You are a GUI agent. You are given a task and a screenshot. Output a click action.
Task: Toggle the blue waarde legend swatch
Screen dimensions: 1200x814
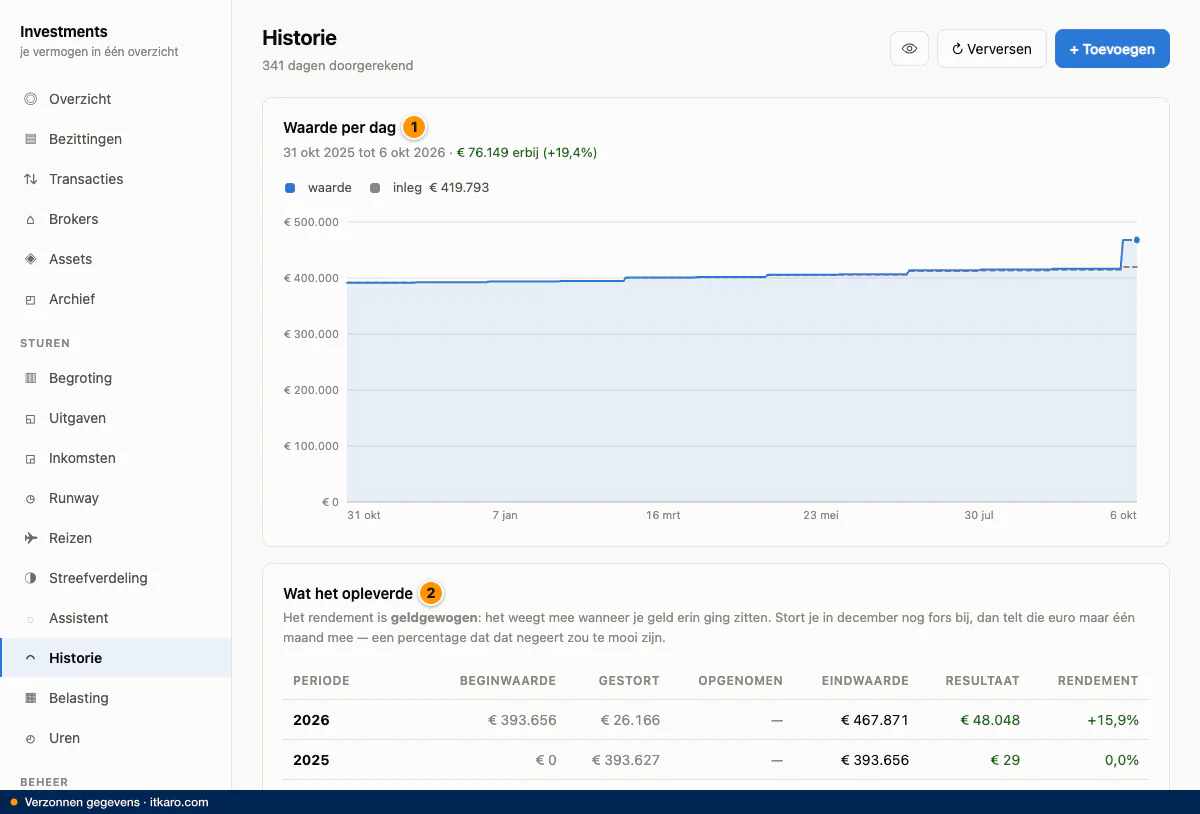coord(290,187)
